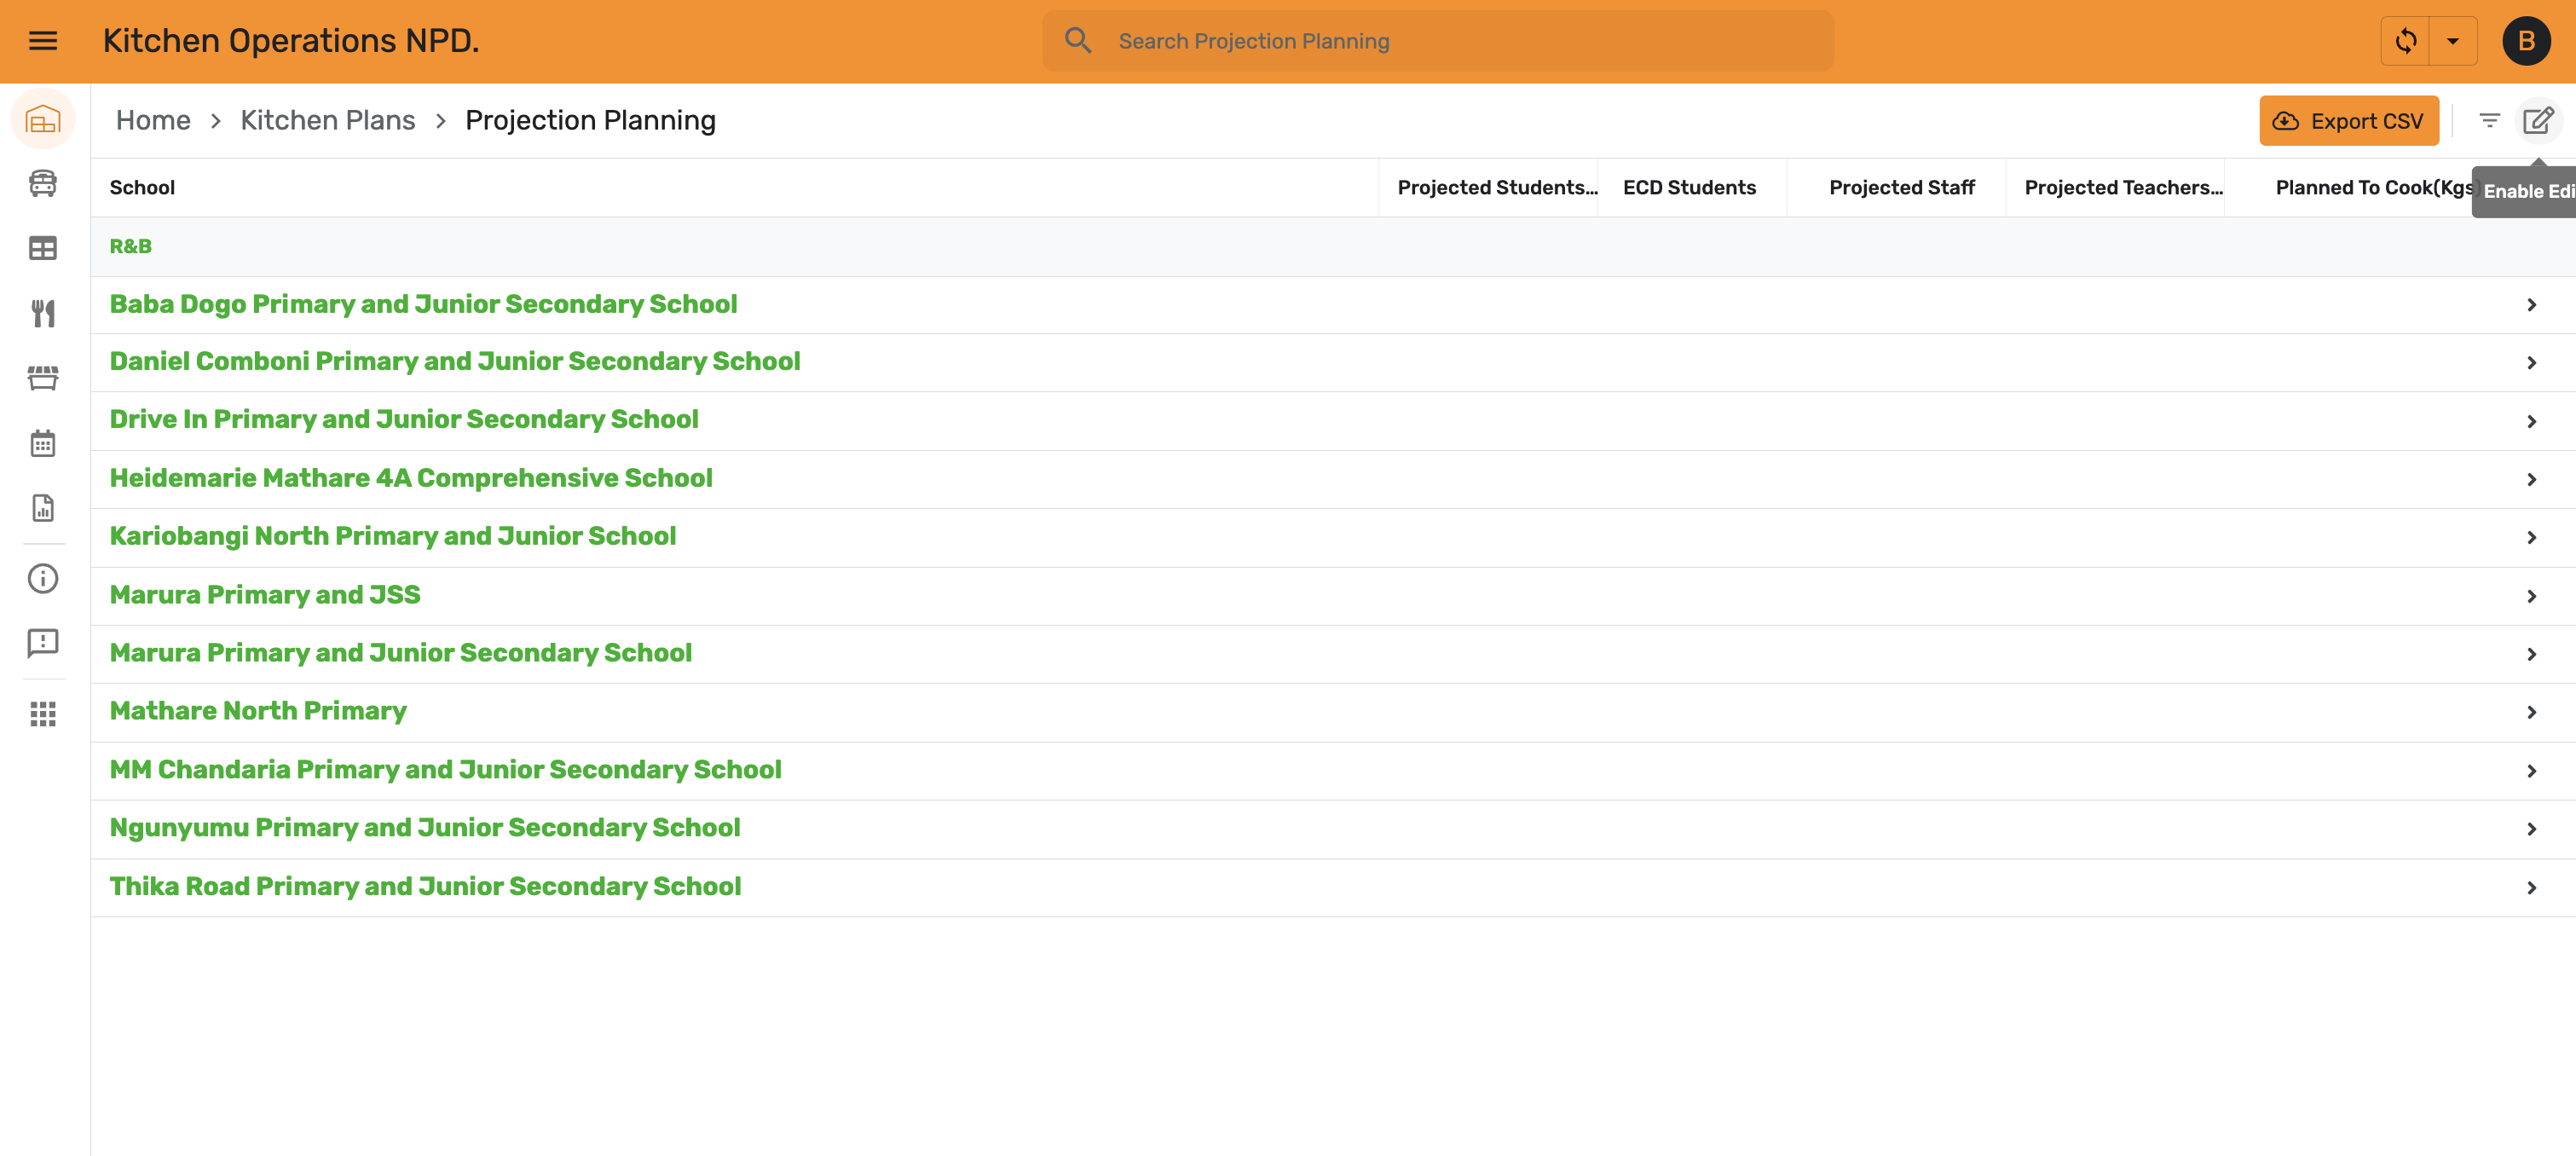The width and height of the screenshot is (2576, 1156).
Task: Open the hamburger navigation menu
Action: pyautogui.click(x=43, y=41)
